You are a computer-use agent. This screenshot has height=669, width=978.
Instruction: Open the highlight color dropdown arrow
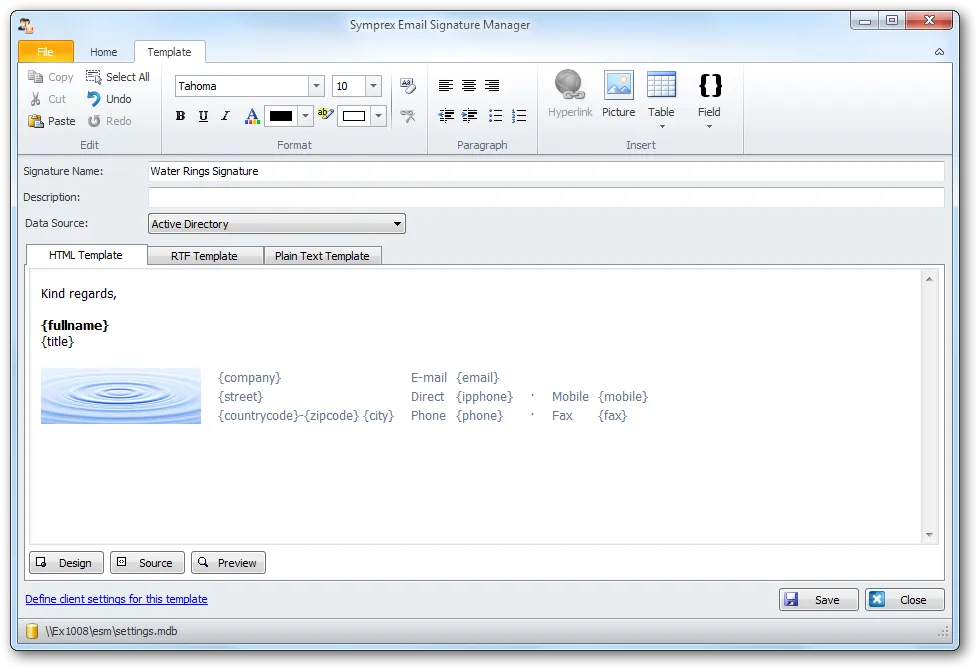[378, 116]
